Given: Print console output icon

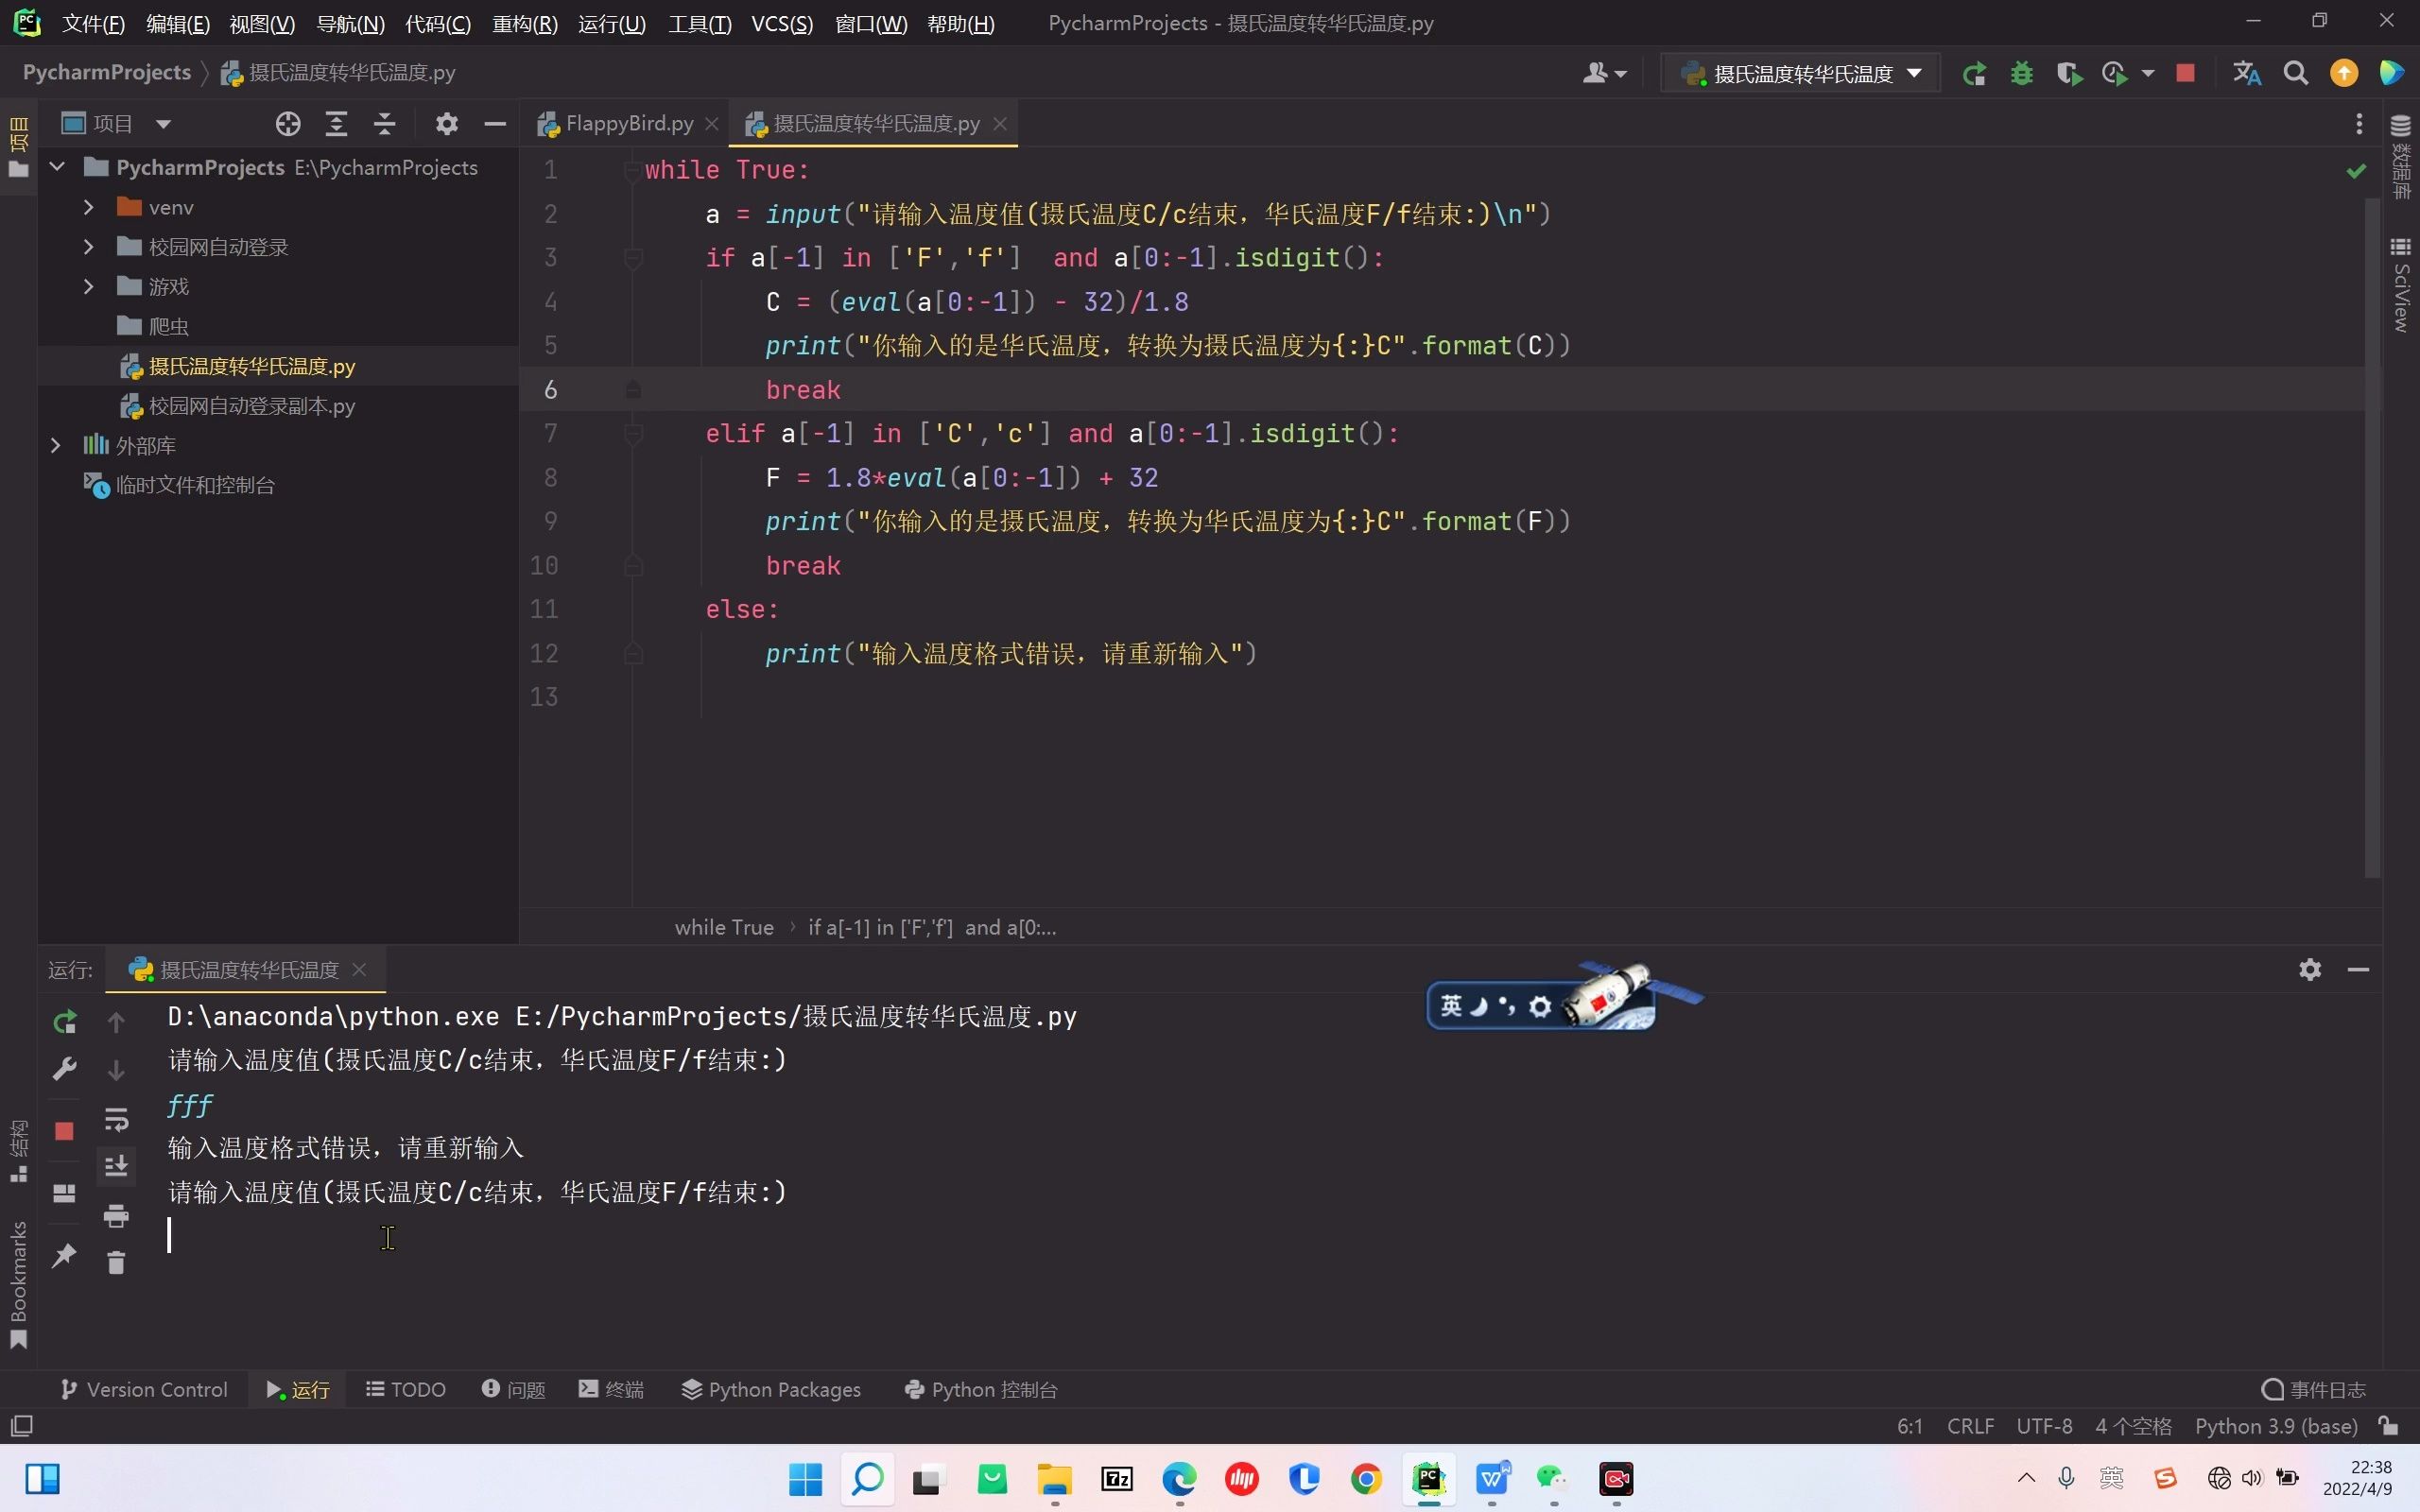Looking at the screenshot, I should click(x=116, y=1215).
